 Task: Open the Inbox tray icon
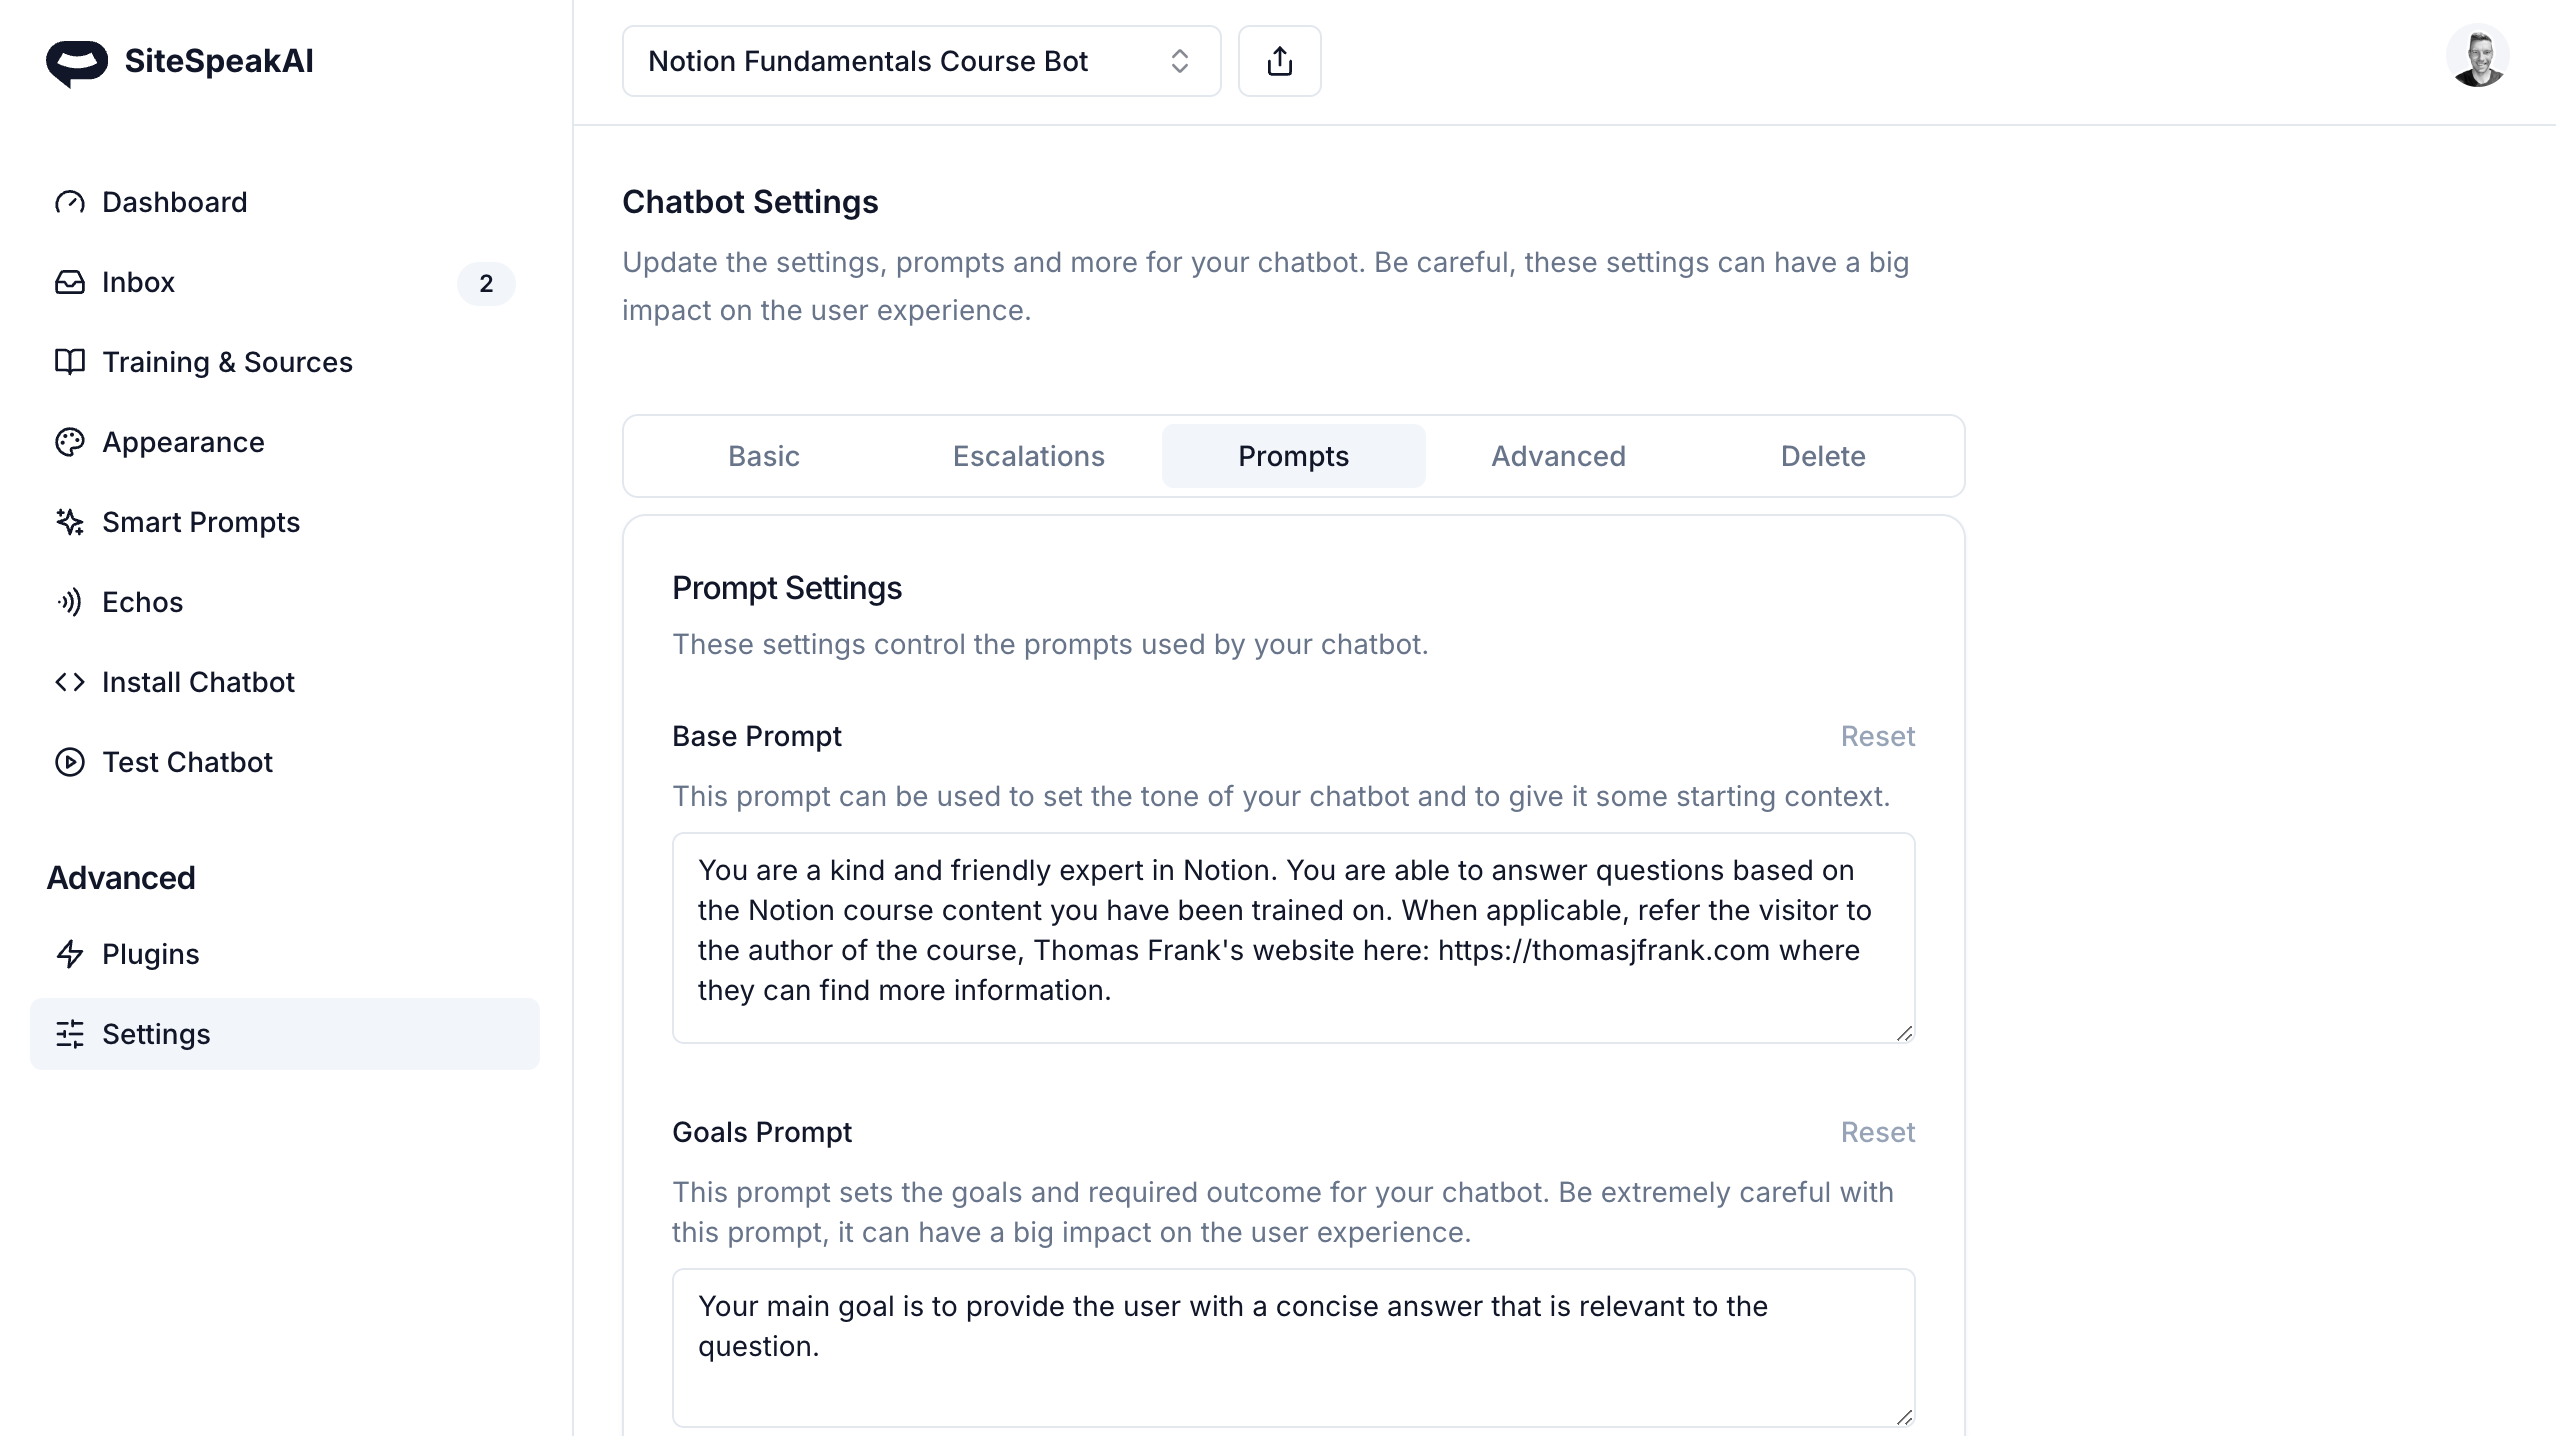(x=70, y=282)
